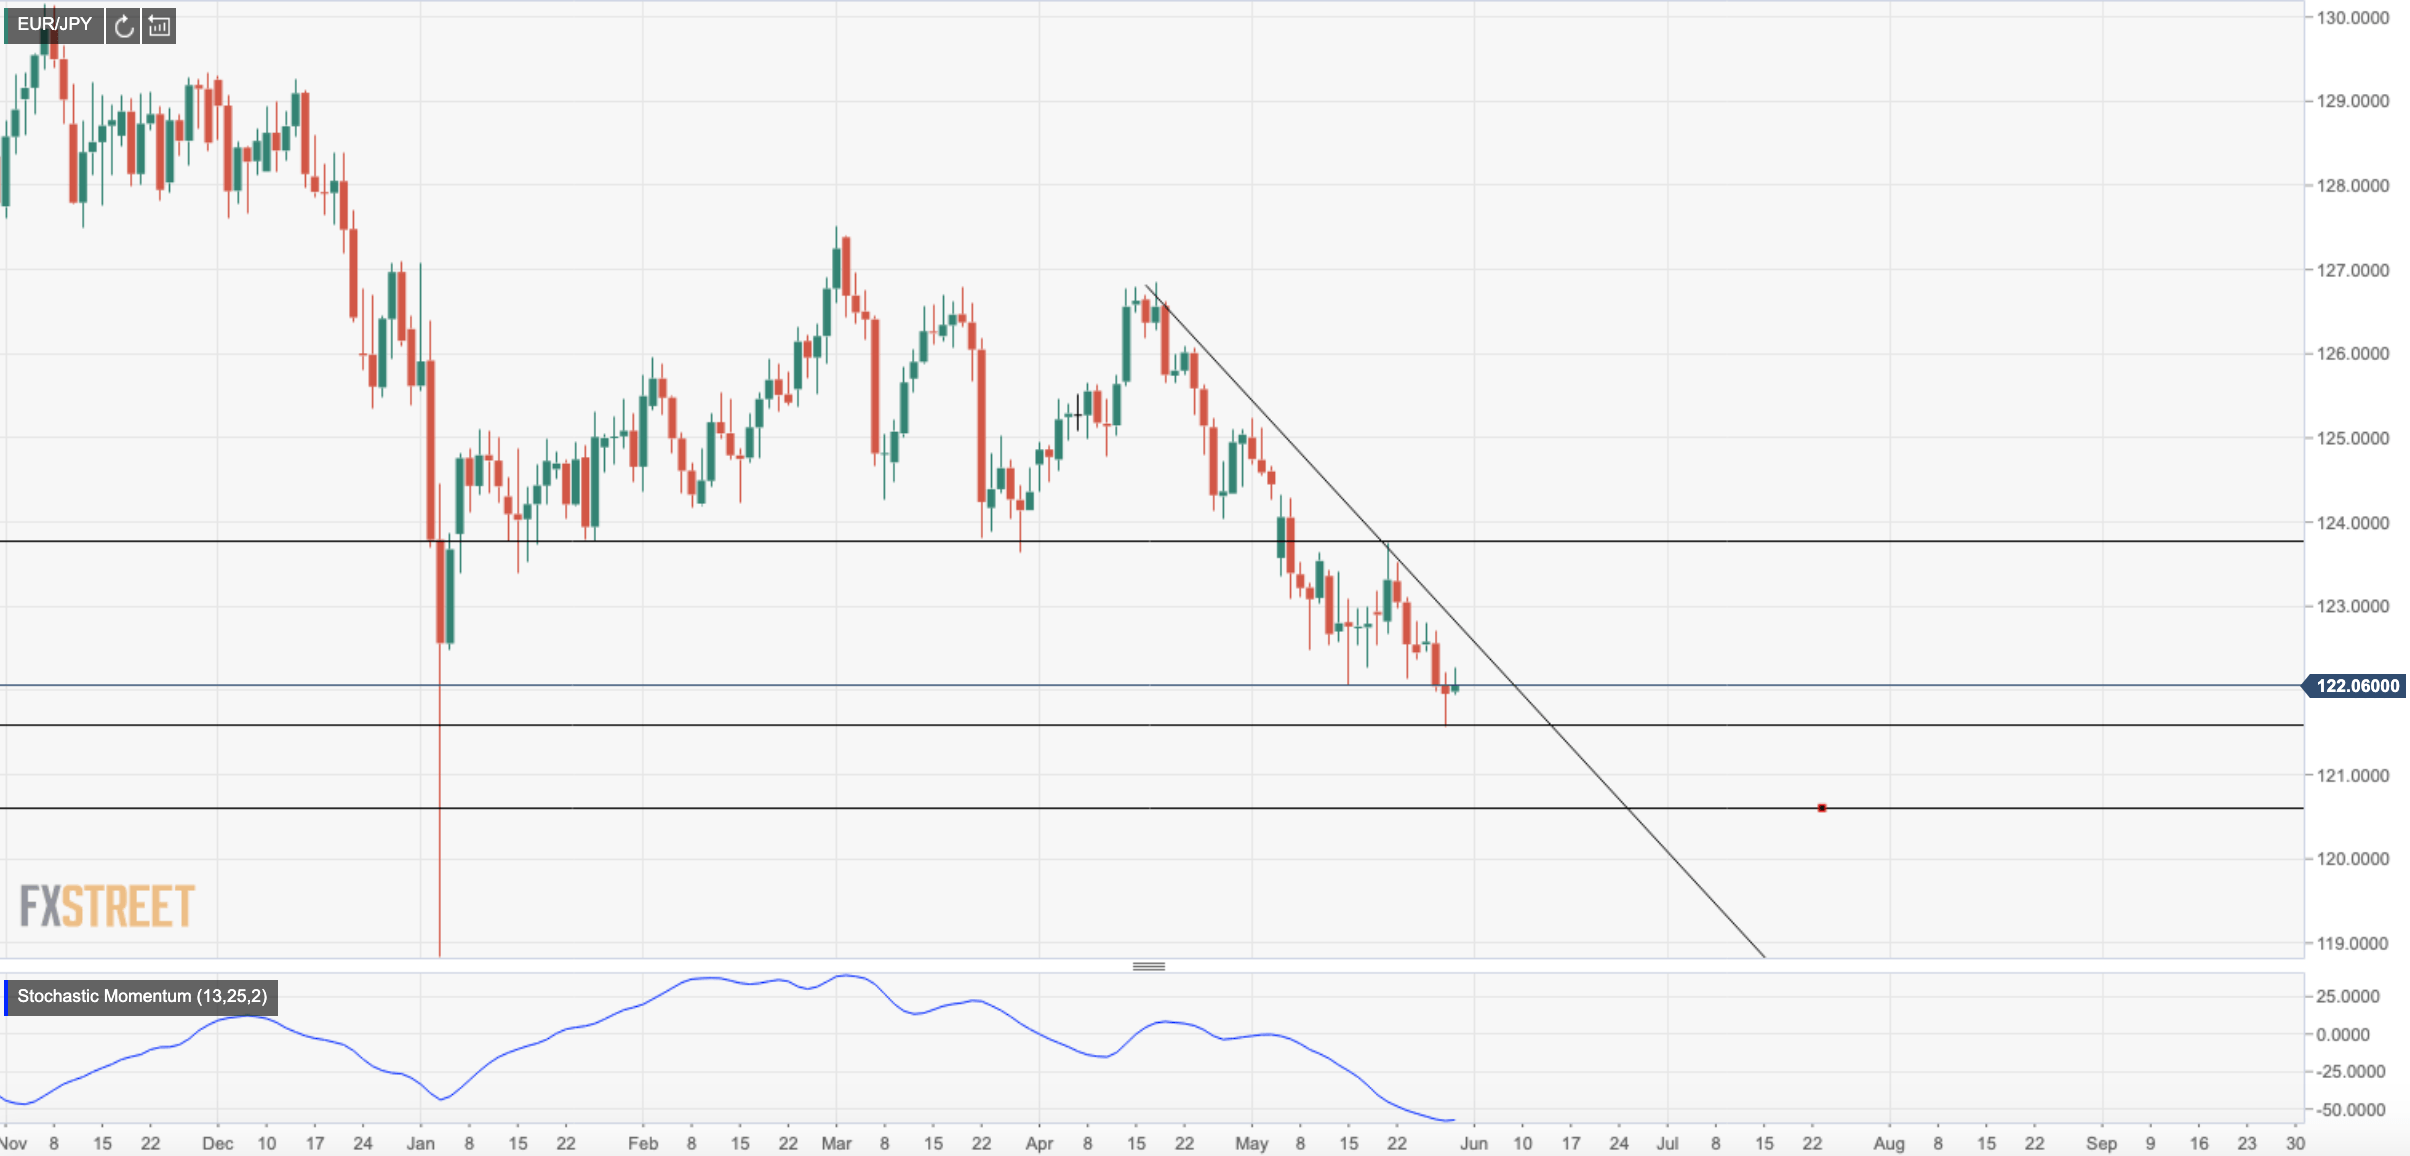Click the pane resize handle above the indicator
The height and width of the screenshot is (1156, 2410).
tap(1148, 966)
